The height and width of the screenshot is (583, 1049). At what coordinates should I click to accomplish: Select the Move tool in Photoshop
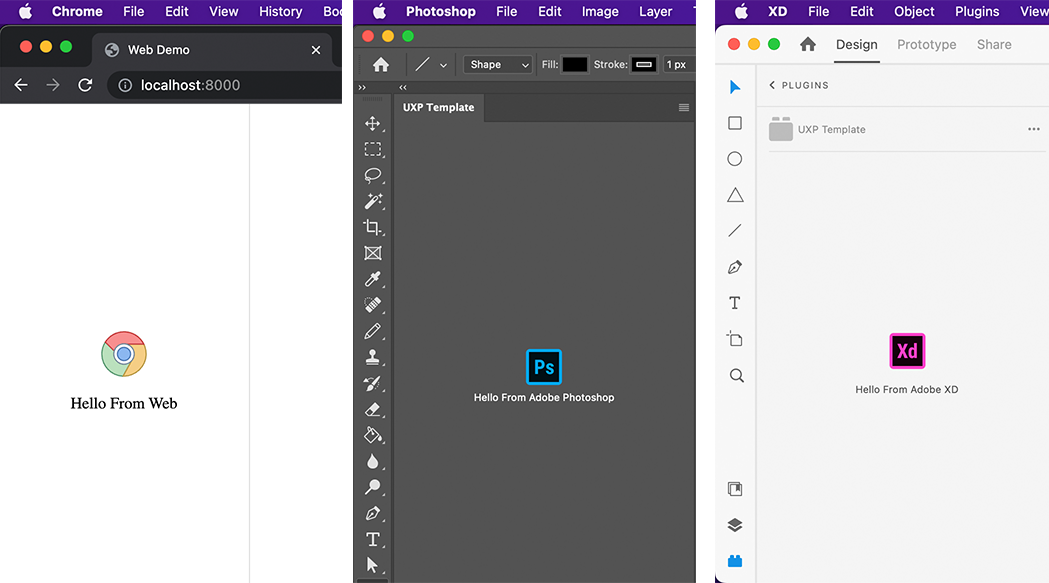tap(373, 123)
